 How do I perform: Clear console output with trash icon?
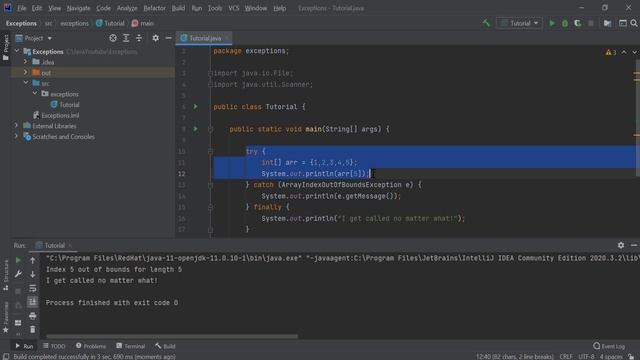pyautogui.click(x=33, y=329)
